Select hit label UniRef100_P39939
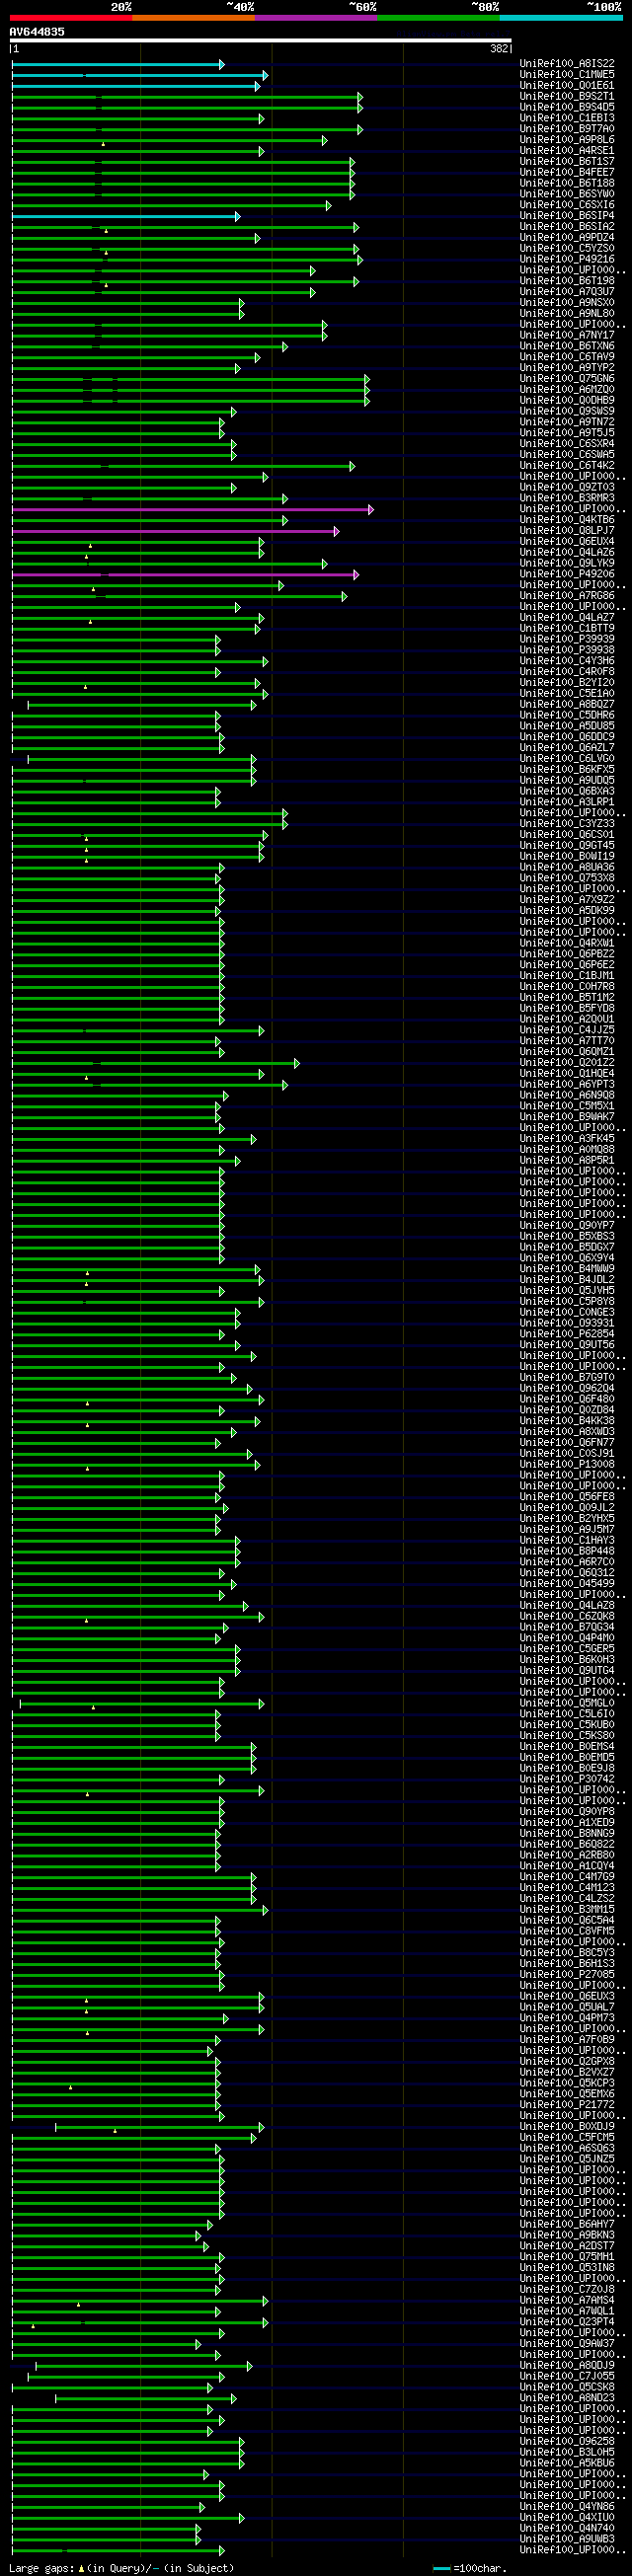 (567, 639)
